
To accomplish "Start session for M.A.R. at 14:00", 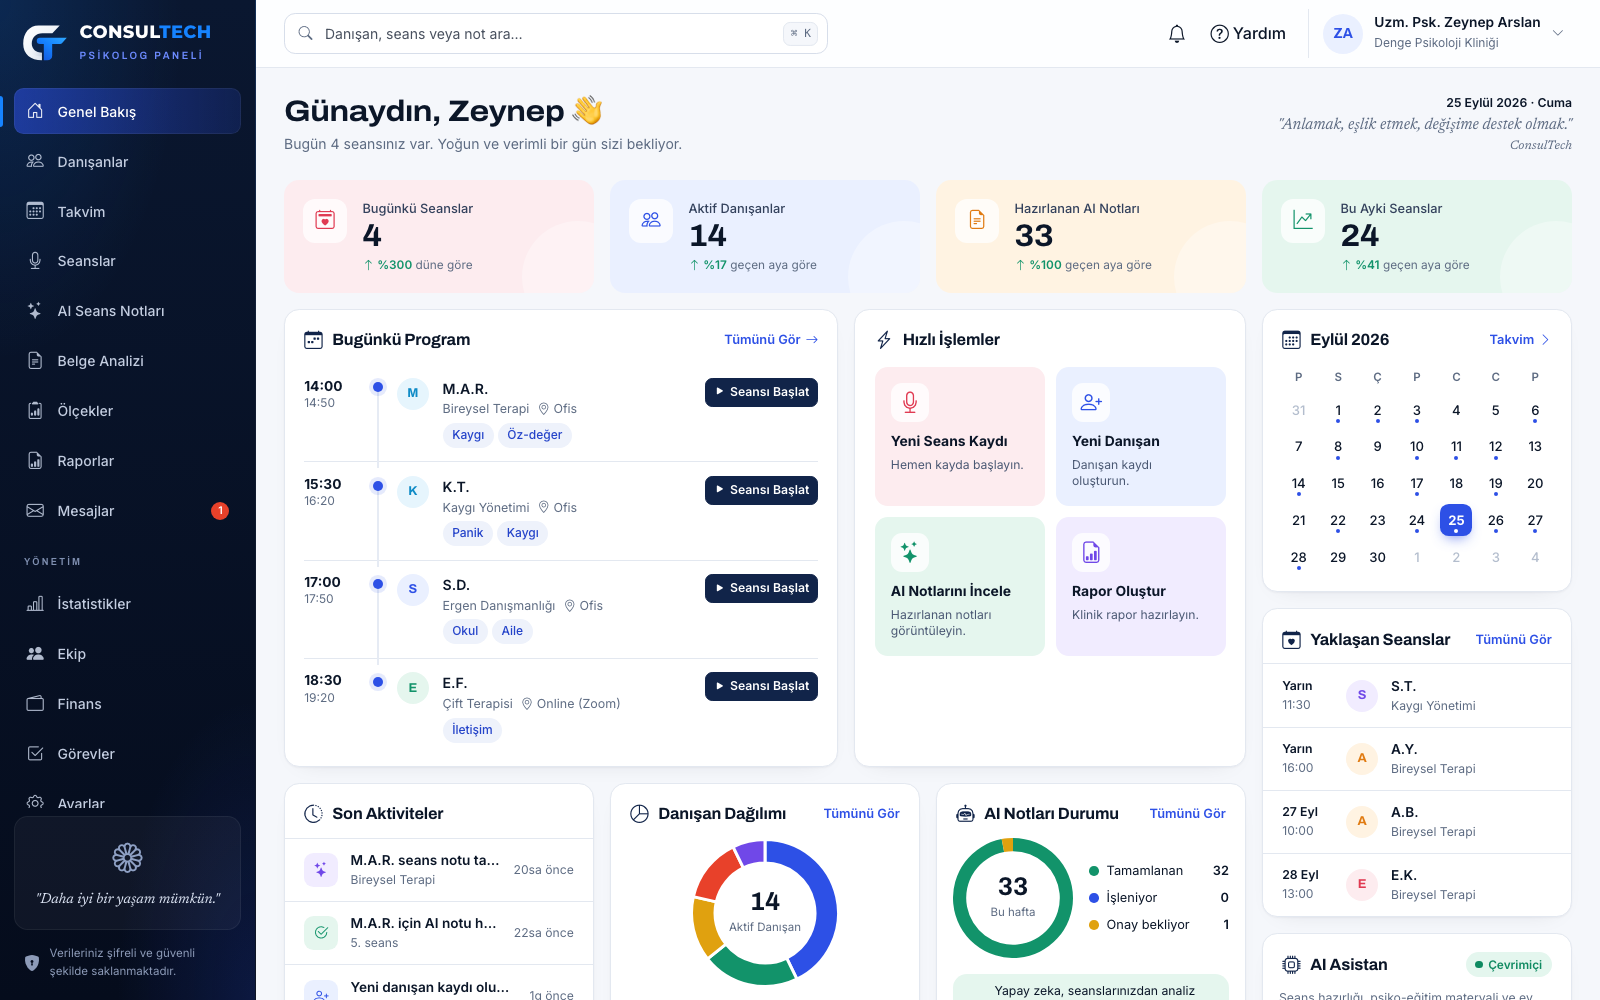I will click(x=761, y=392).
